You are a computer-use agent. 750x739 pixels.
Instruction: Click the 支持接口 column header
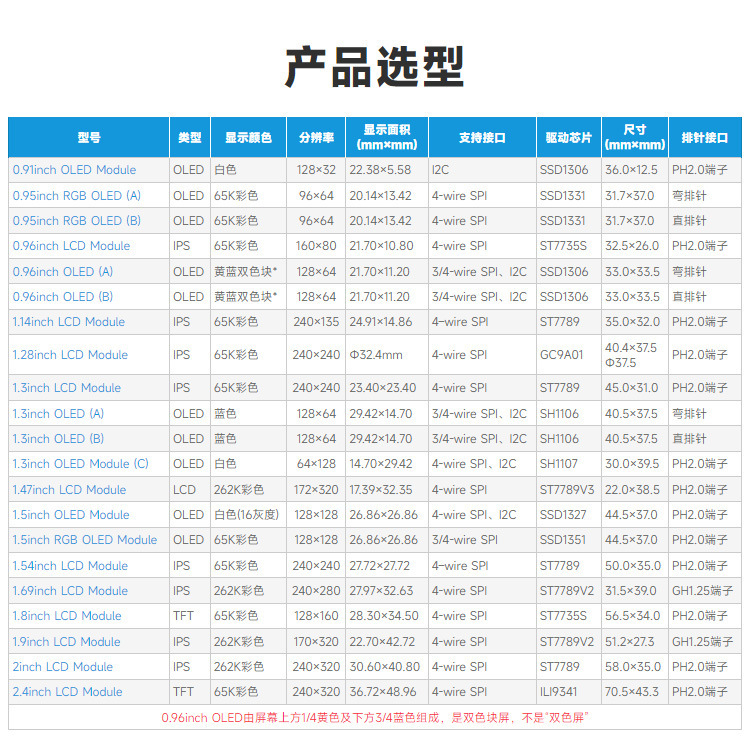(482, 138)
